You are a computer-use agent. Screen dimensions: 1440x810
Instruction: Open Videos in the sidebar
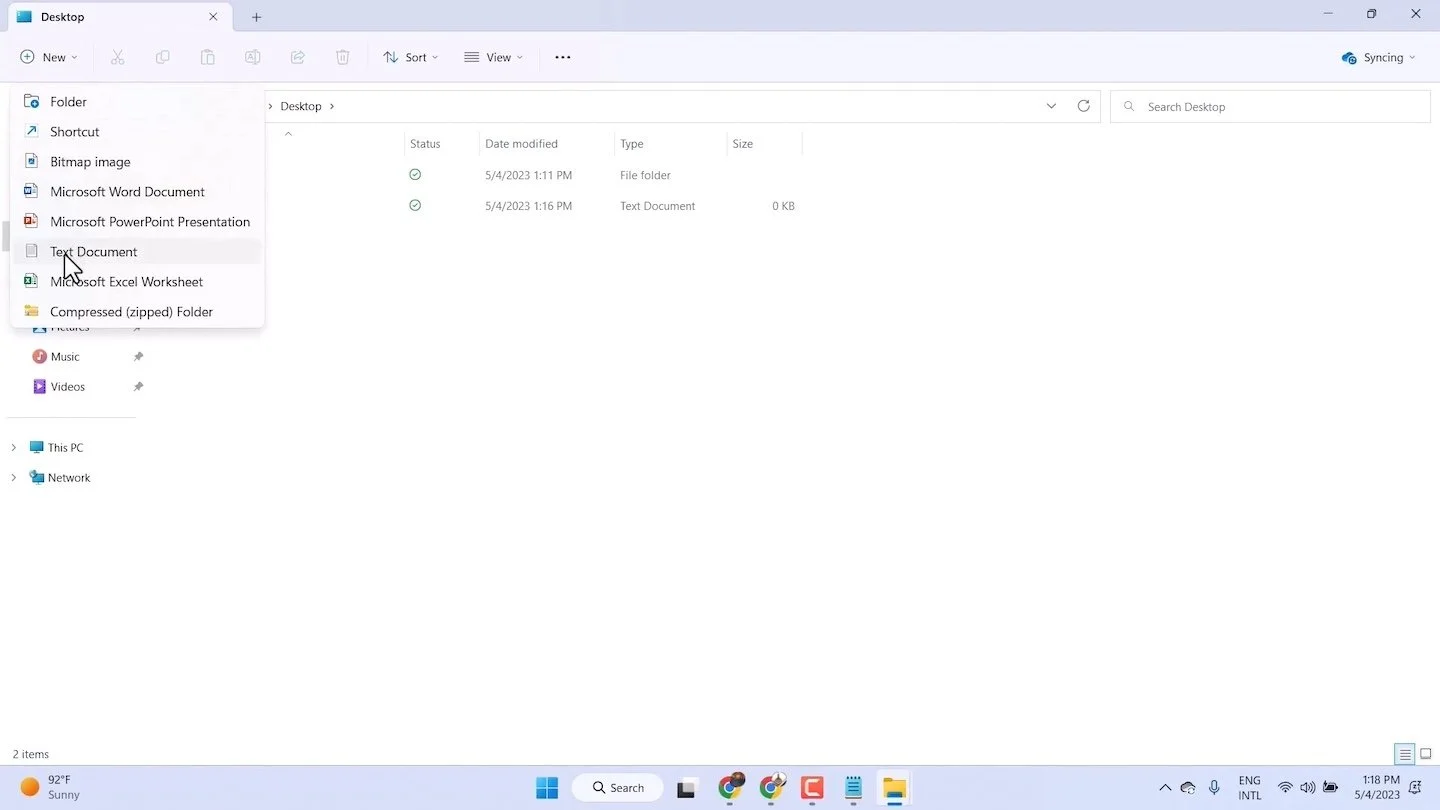68,387
